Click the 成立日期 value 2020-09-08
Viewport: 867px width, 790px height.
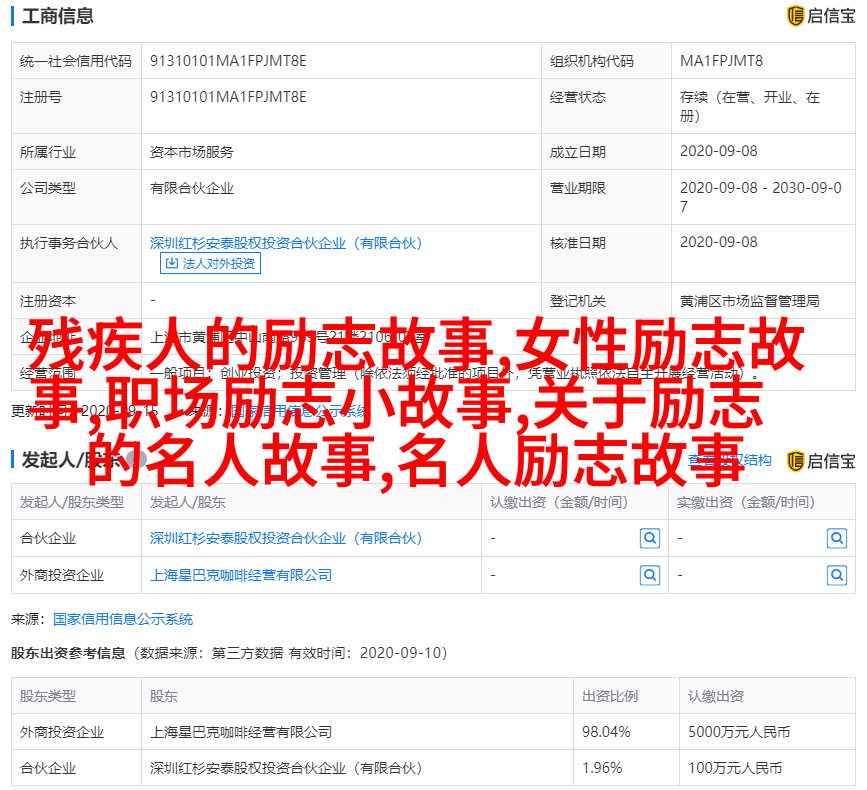(x=719, y=151)
